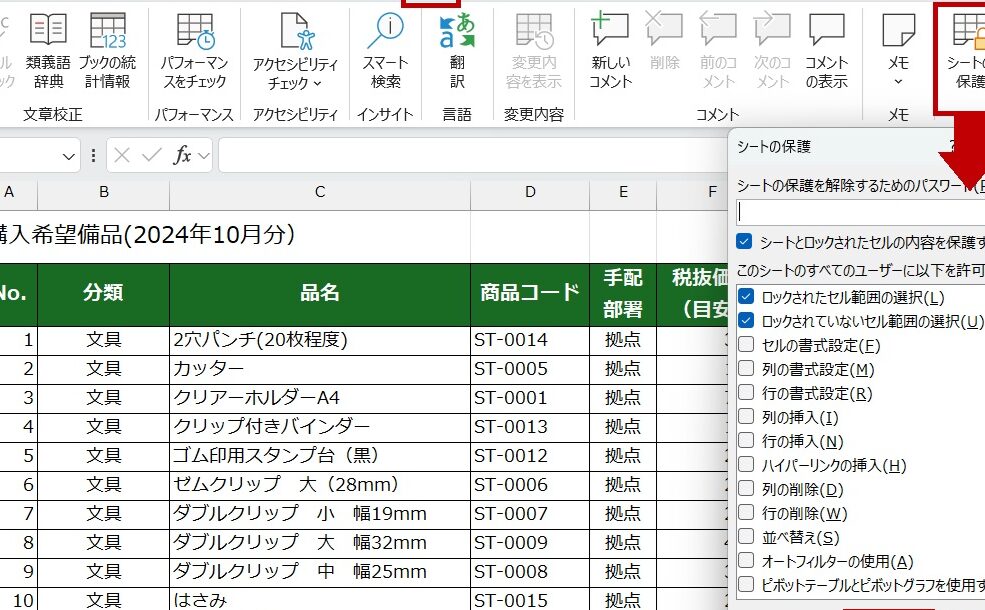
Task: Select cell 2穴パンチ(20枚程度)
Action: pyautogui.click(x=320, y=340)
